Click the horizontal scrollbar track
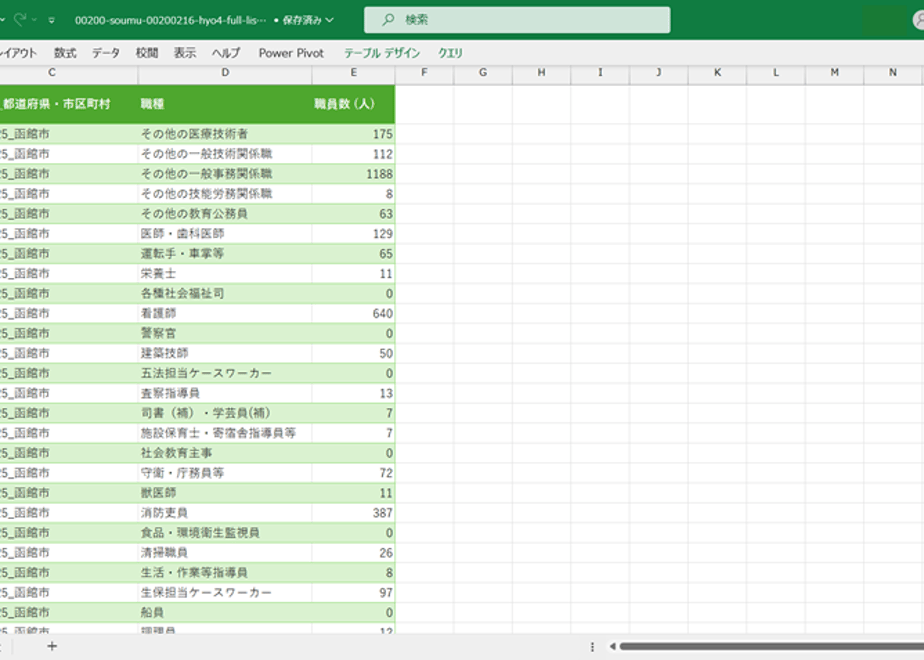This screenshot has height=660, width=924. 771,646
